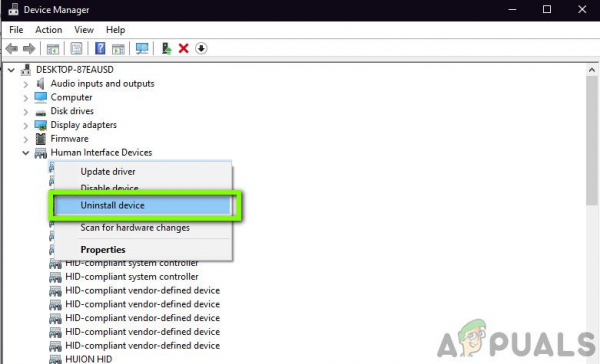This screenshot has height=364, width=600.
Task: Click the red X Uninstall device toolbar icon
Action: coord(184,49)
